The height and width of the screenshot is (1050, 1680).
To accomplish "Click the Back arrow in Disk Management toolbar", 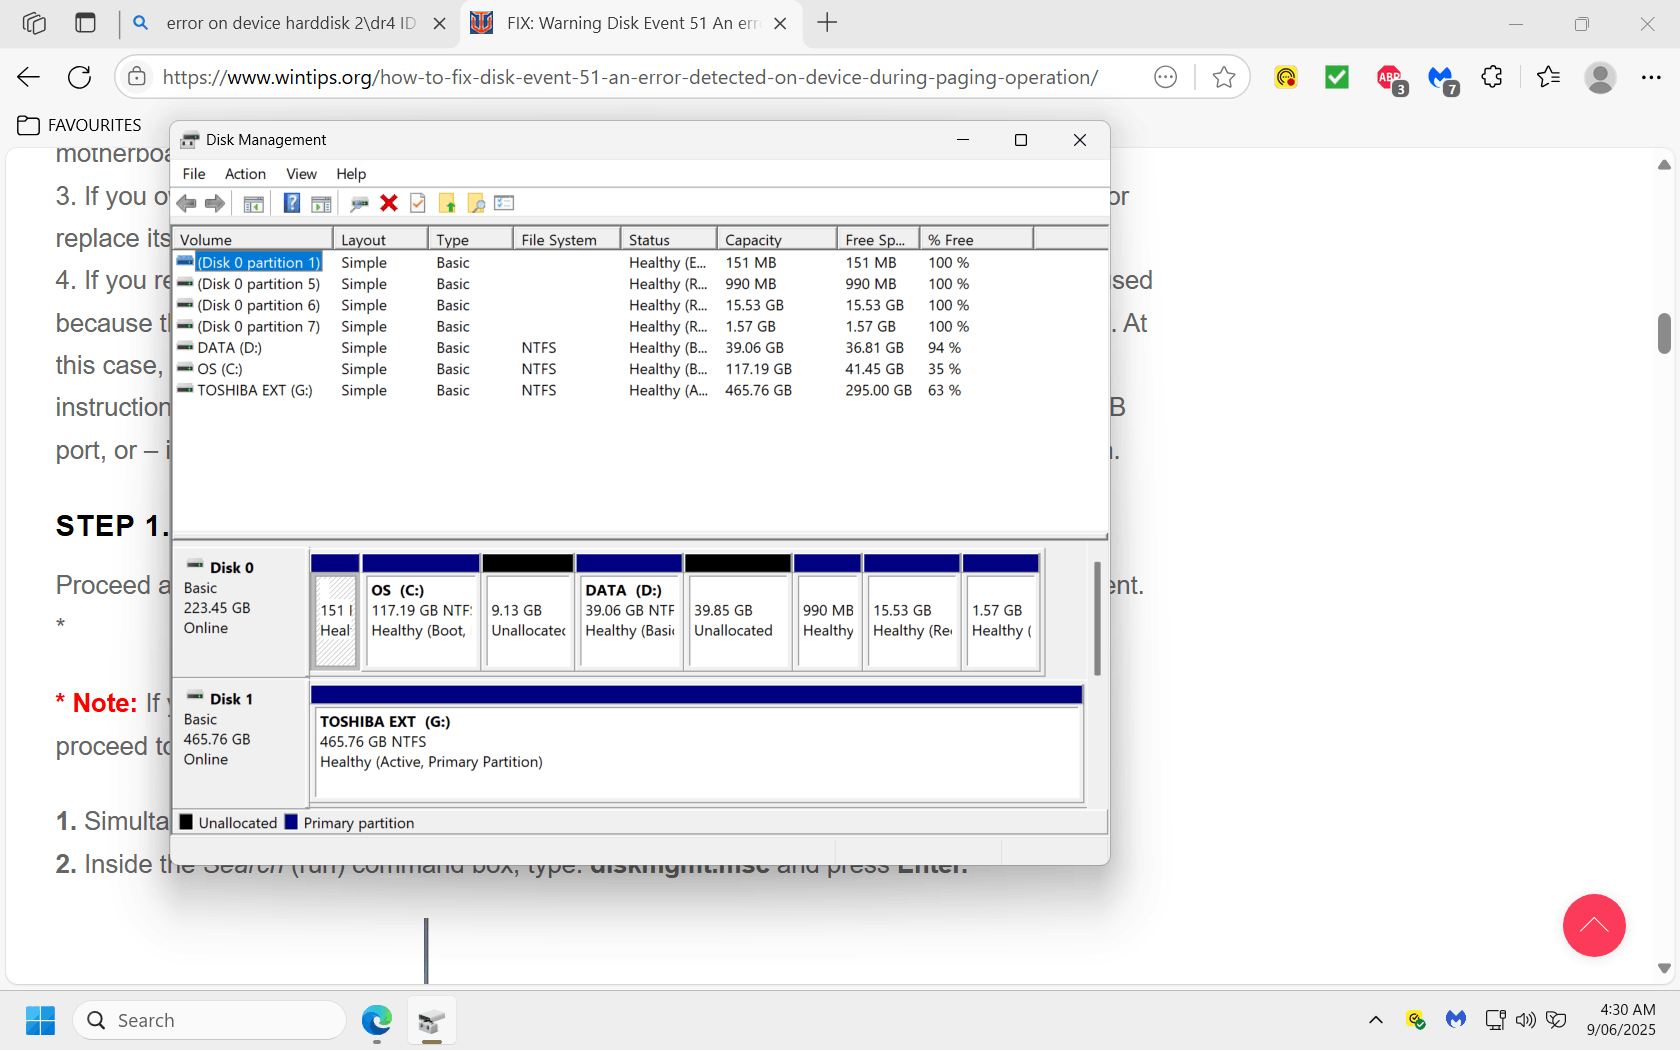I will pyautogui.click(x=186, y=204).
